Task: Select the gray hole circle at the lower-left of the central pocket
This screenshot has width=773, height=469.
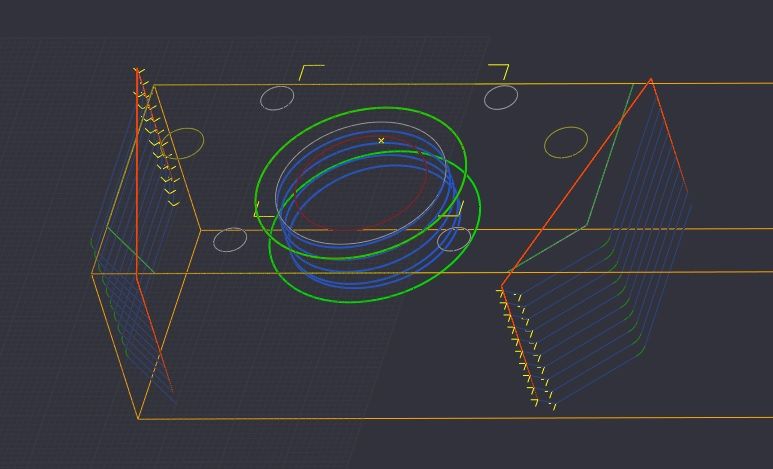Action: pyautogui.click(x=230, y=240)
